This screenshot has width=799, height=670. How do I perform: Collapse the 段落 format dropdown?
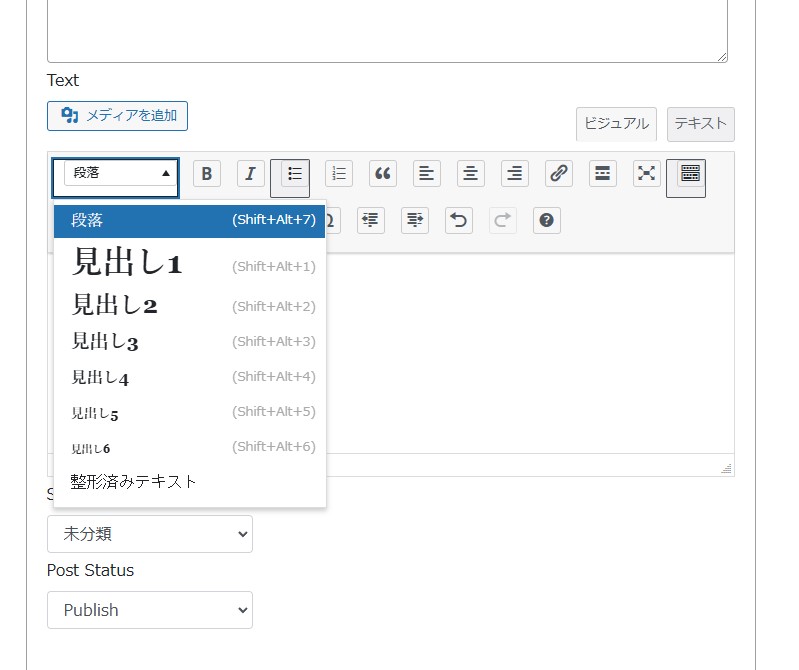pos(116,174)
